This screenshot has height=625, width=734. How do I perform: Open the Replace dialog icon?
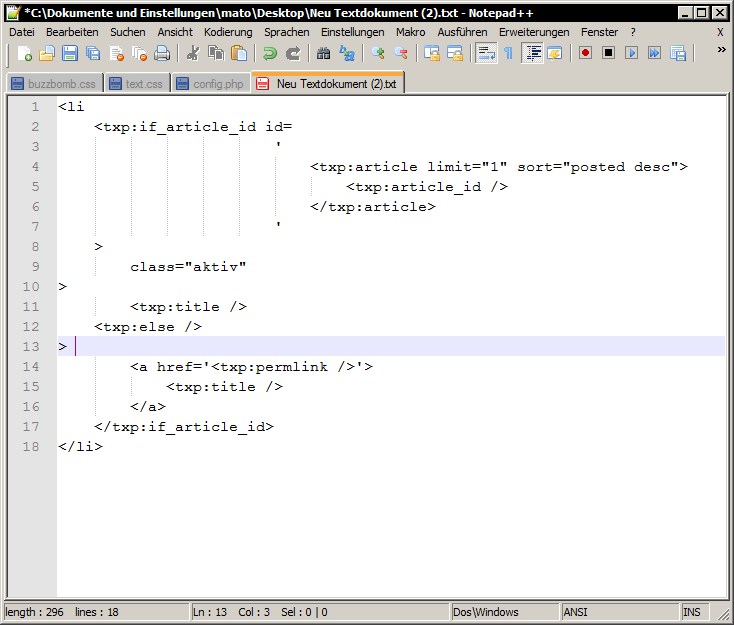point(347,53)
